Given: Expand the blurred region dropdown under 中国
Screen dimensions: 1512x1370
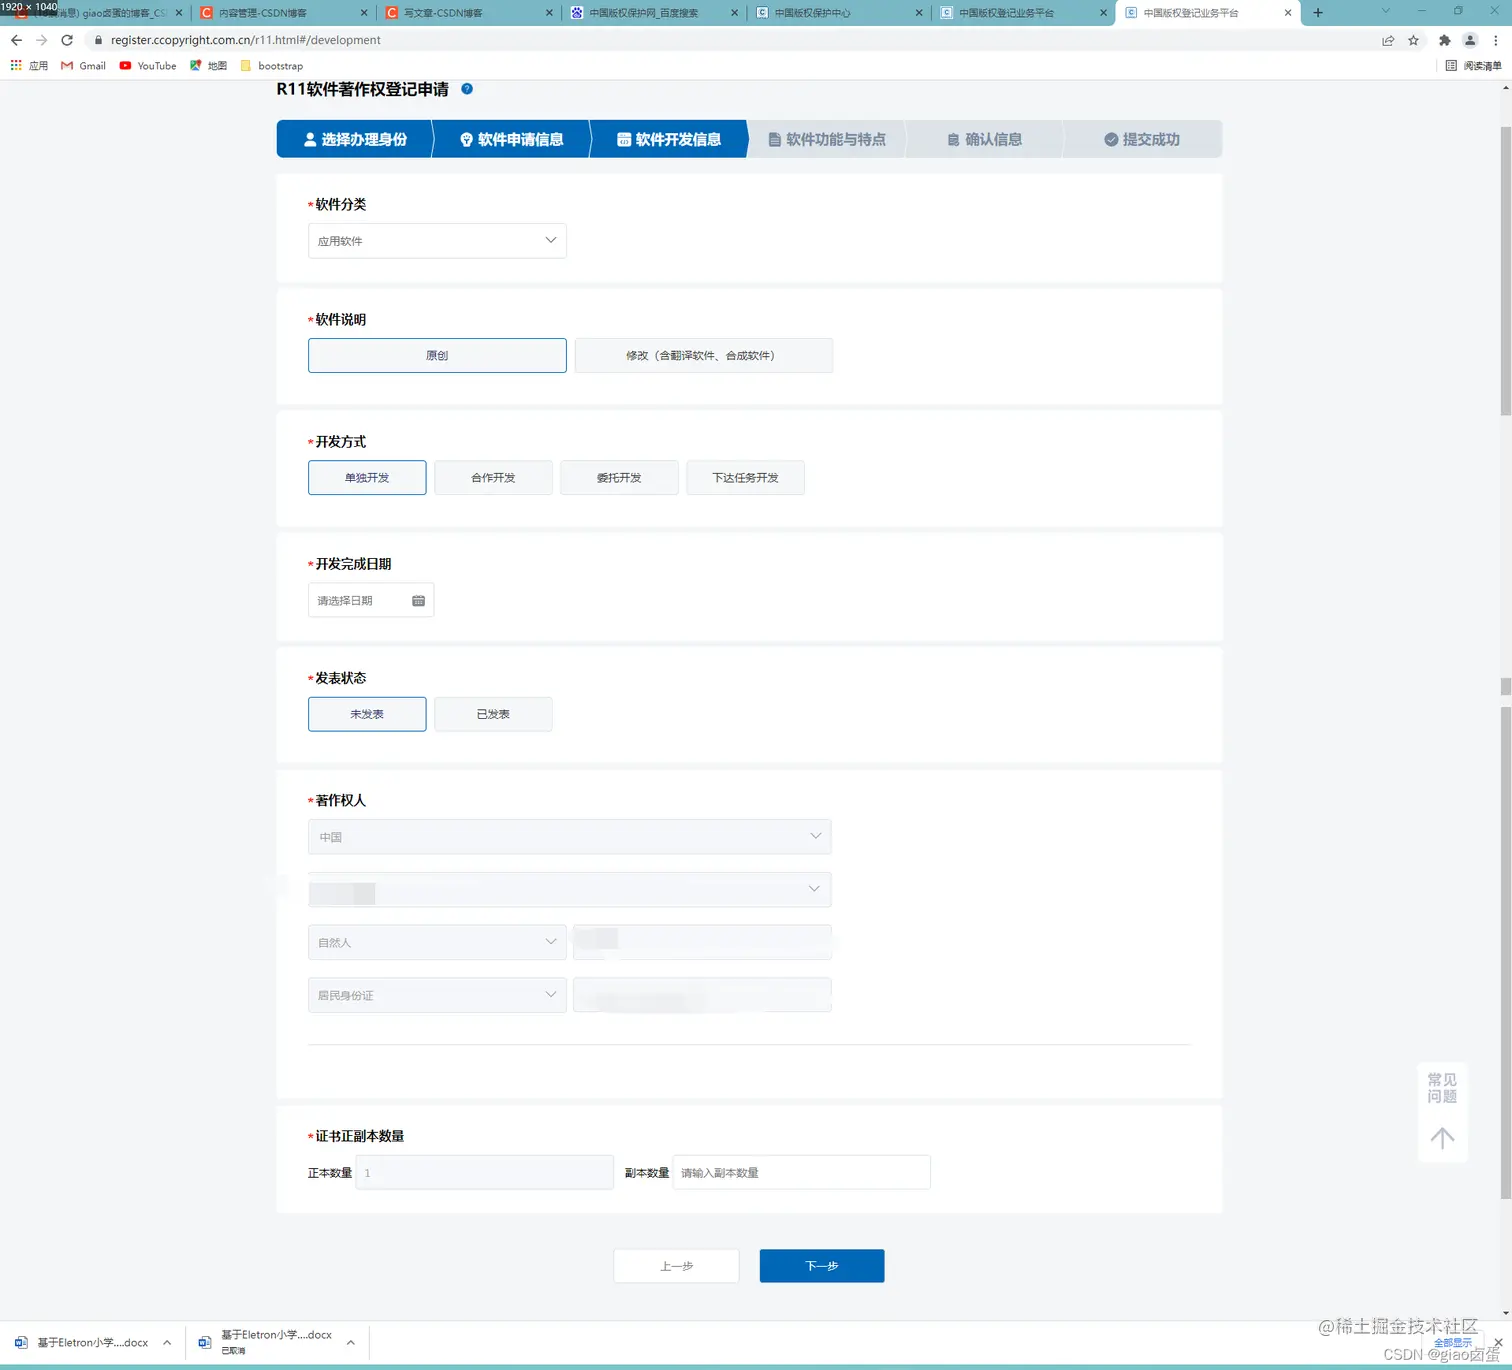Looking at the screenshot, I should [x=569, y=890].
